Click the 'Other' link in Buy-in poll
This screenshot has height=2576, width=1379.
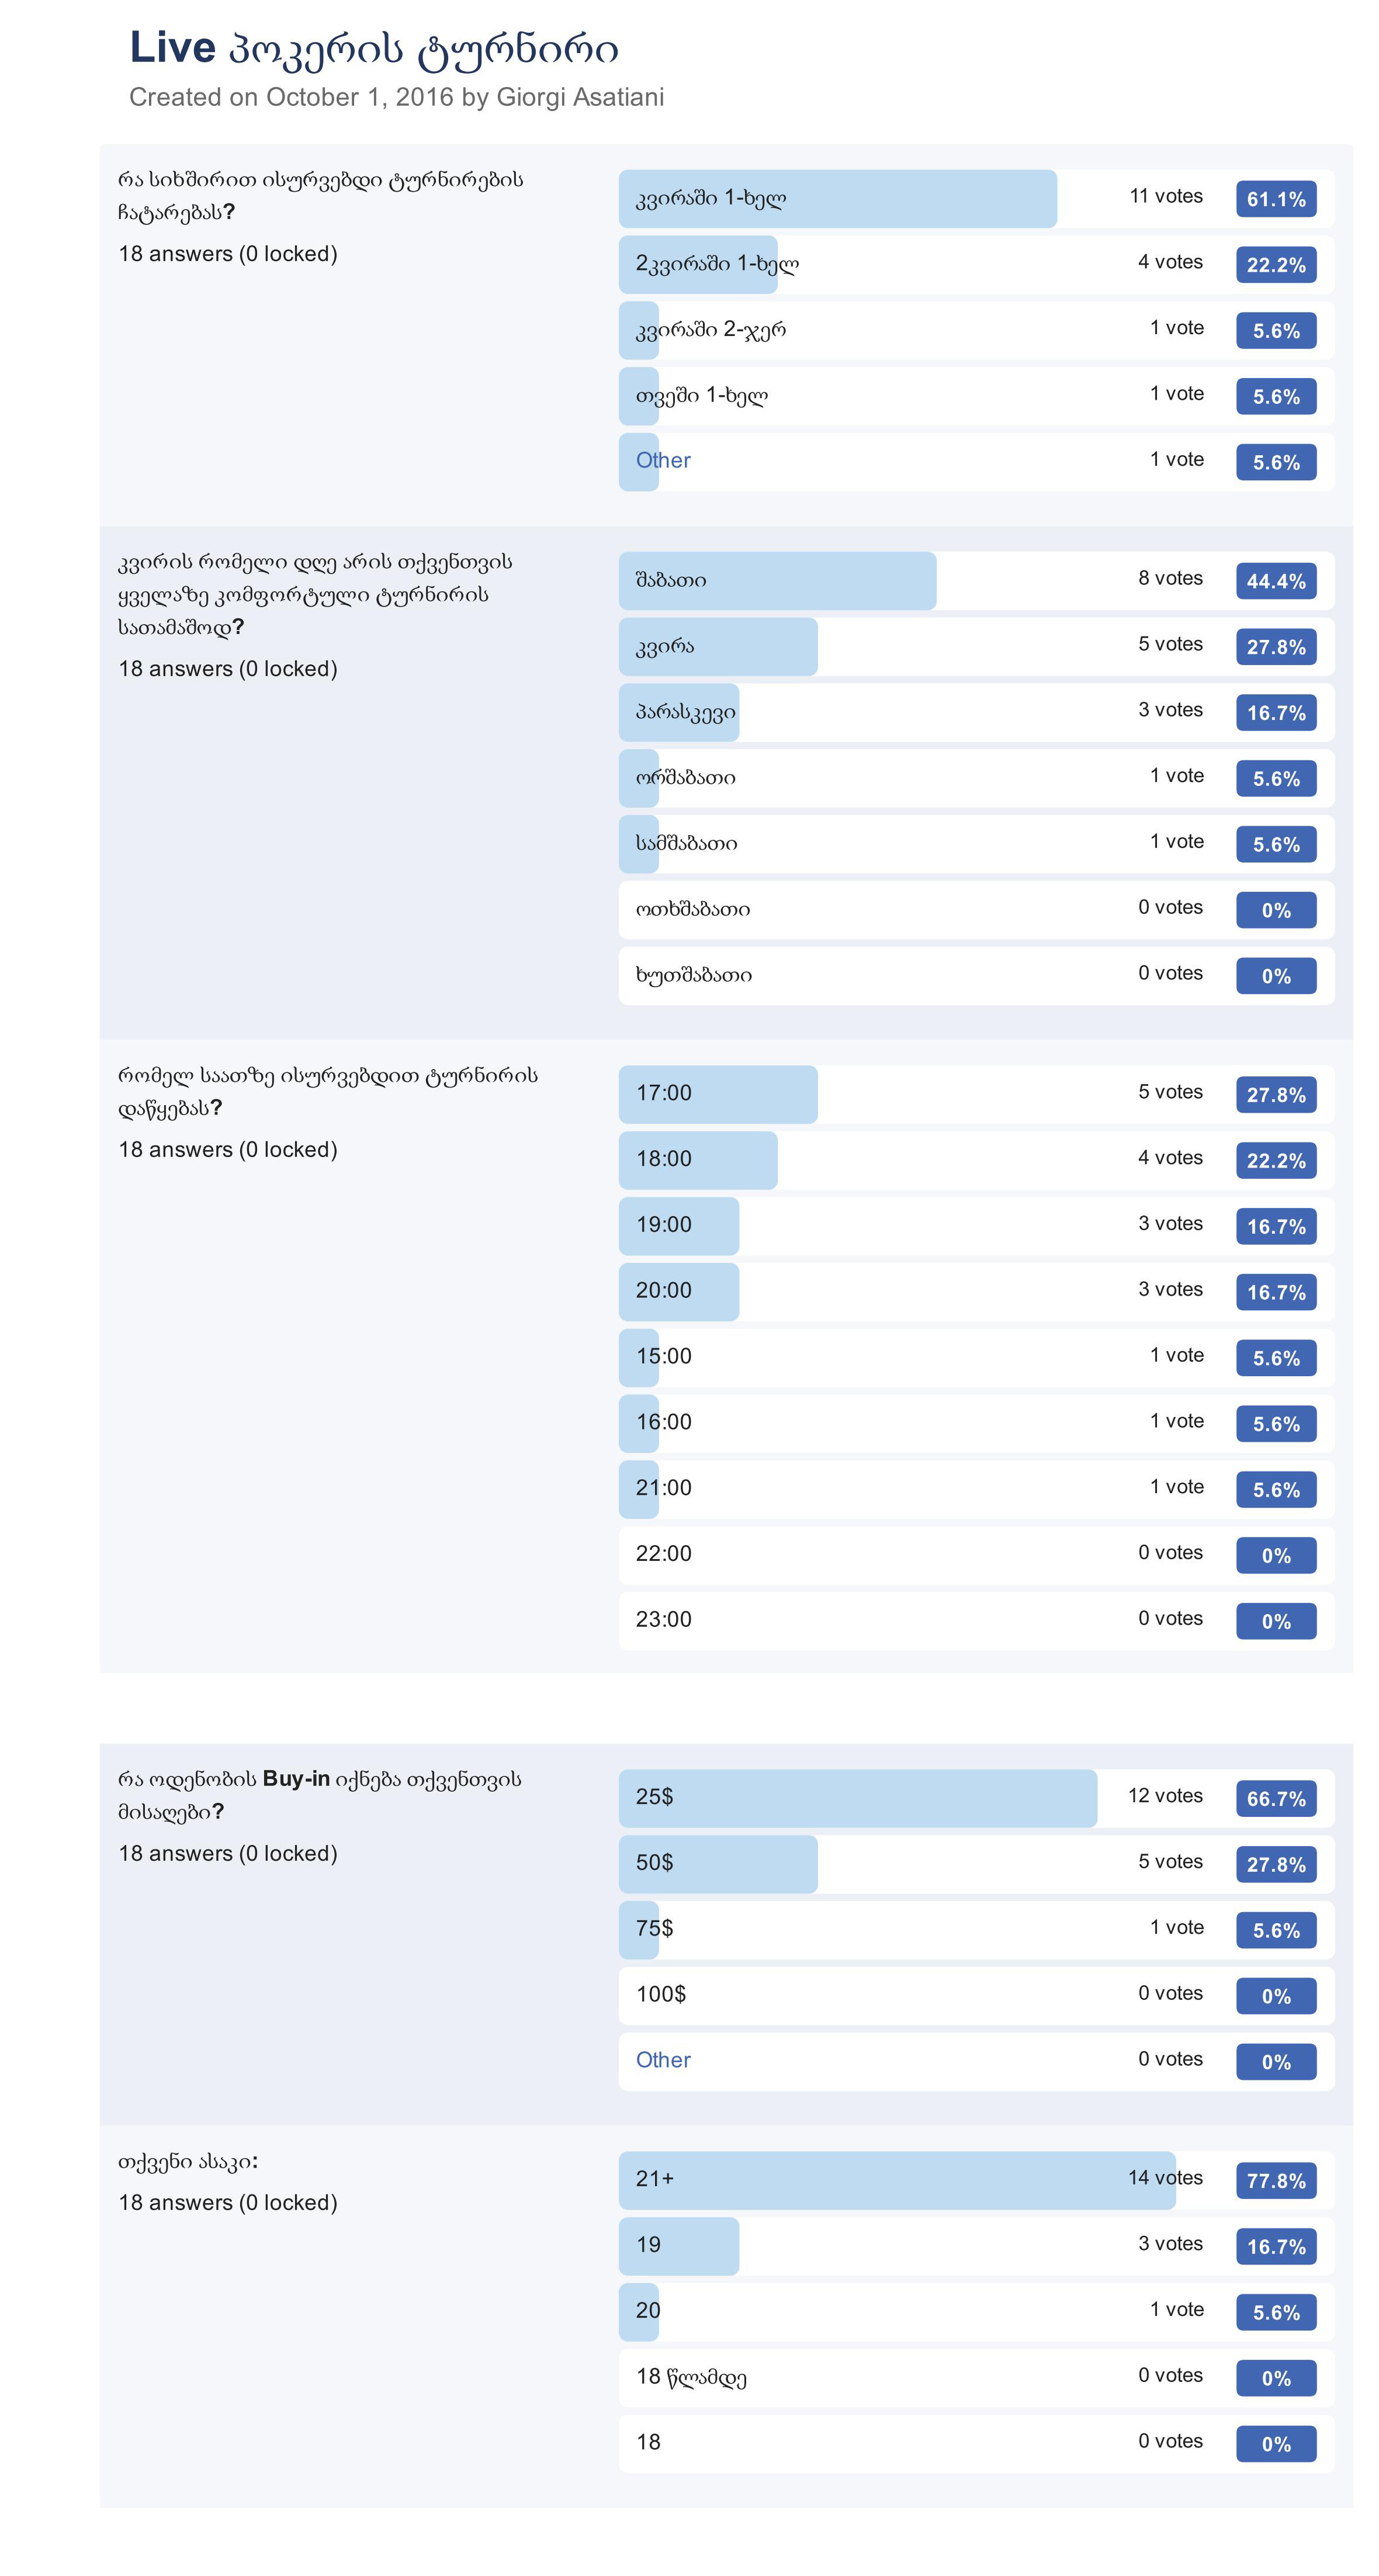663,2060
